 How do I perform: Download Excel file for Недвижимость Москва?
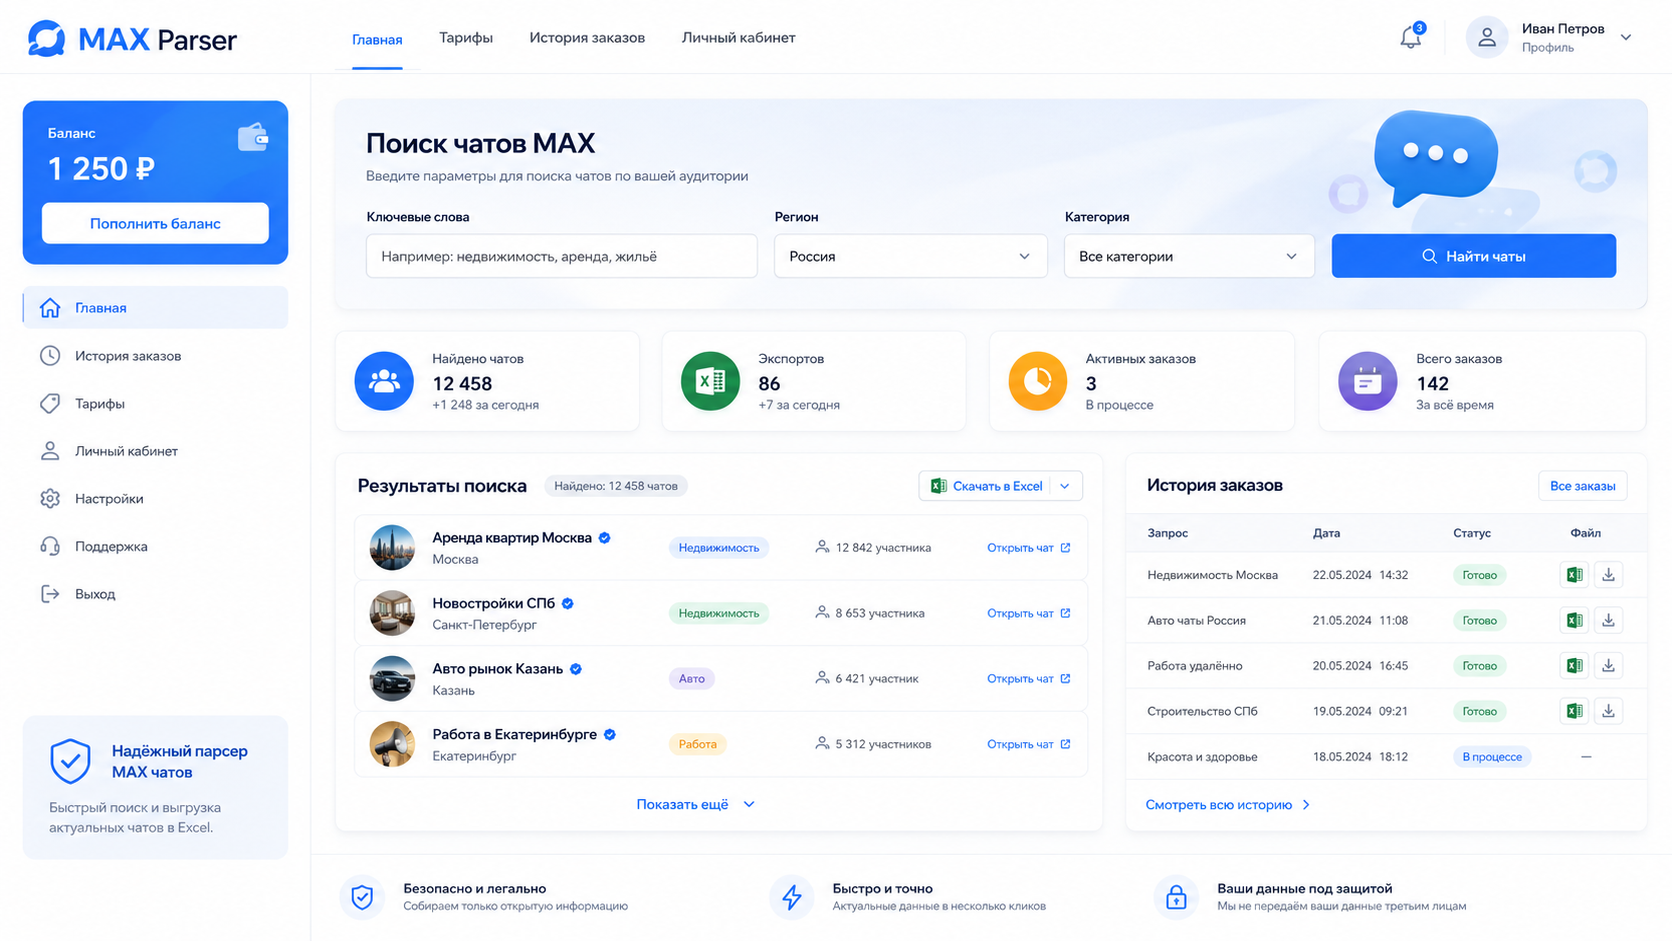[x=1574, y=575]
